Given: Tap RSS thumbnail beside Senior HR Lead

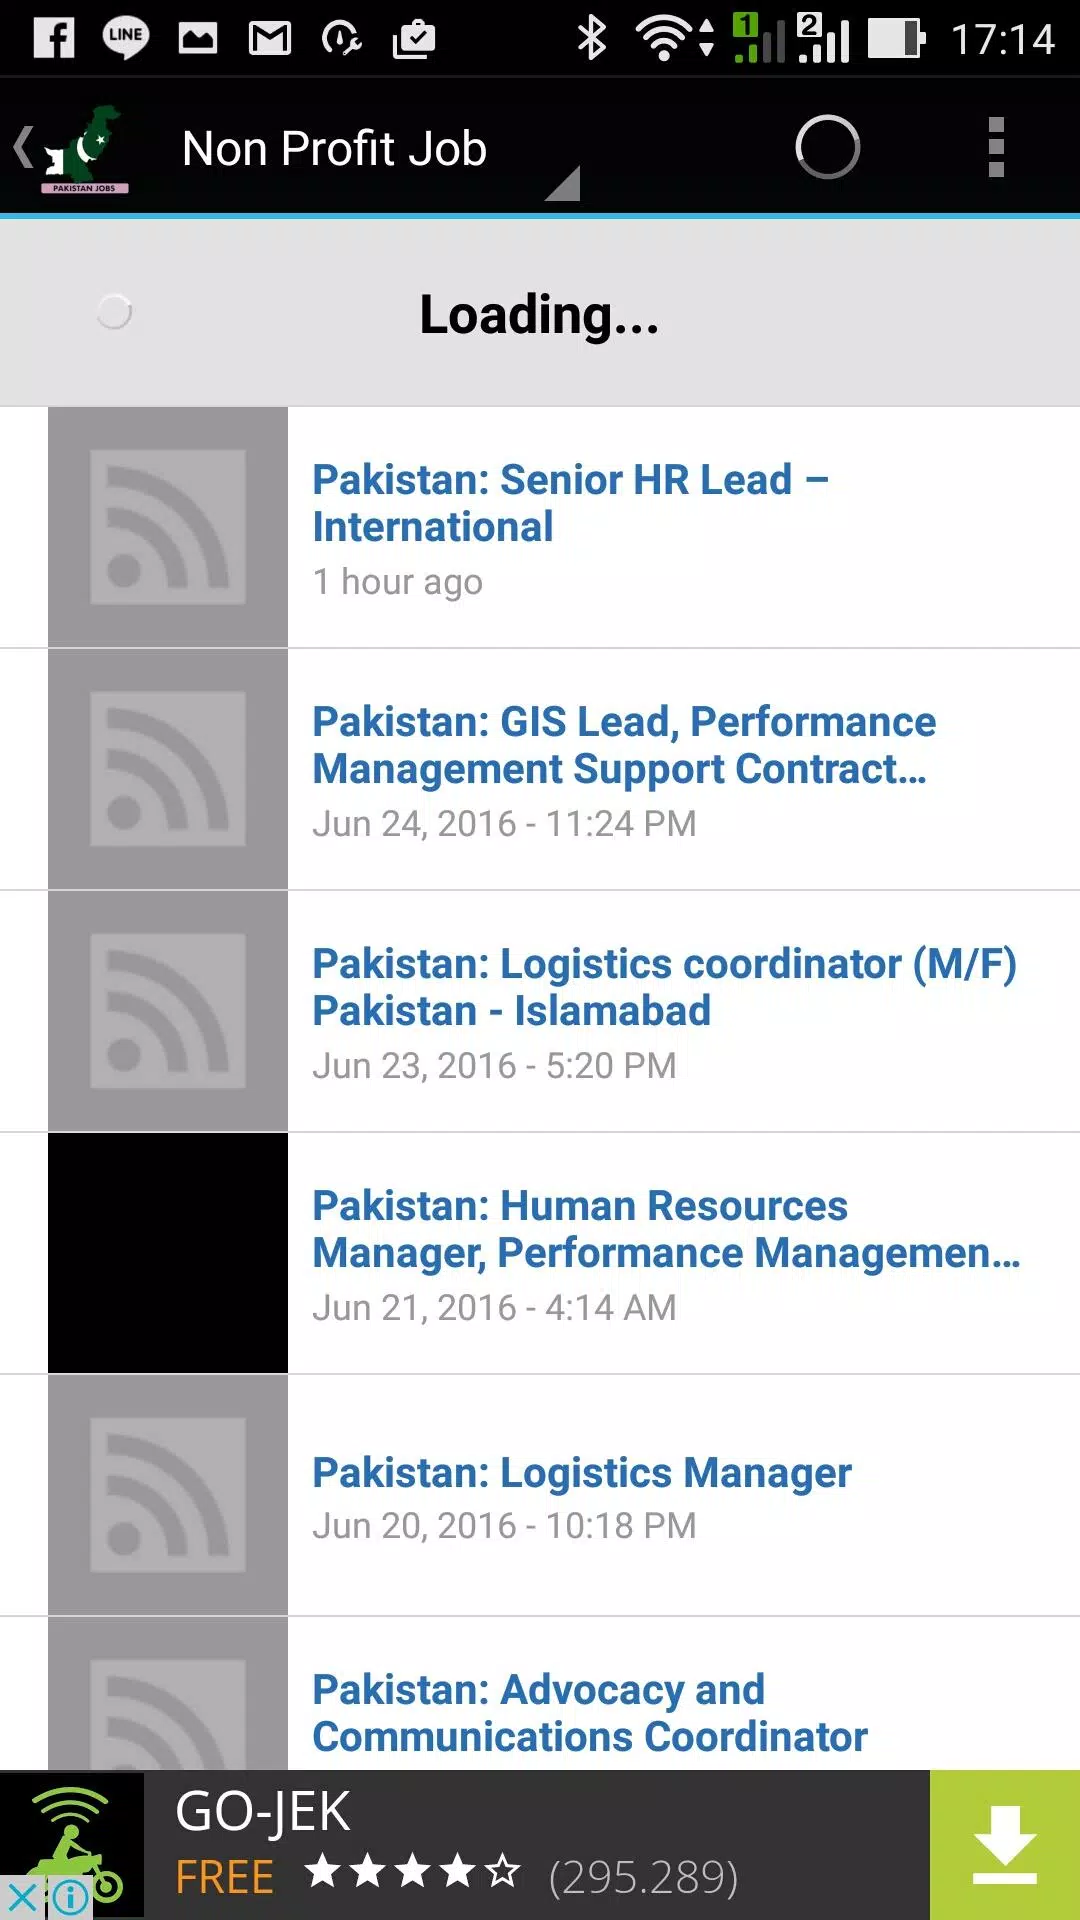Looking at the screenshot, I should pos(168,527).
